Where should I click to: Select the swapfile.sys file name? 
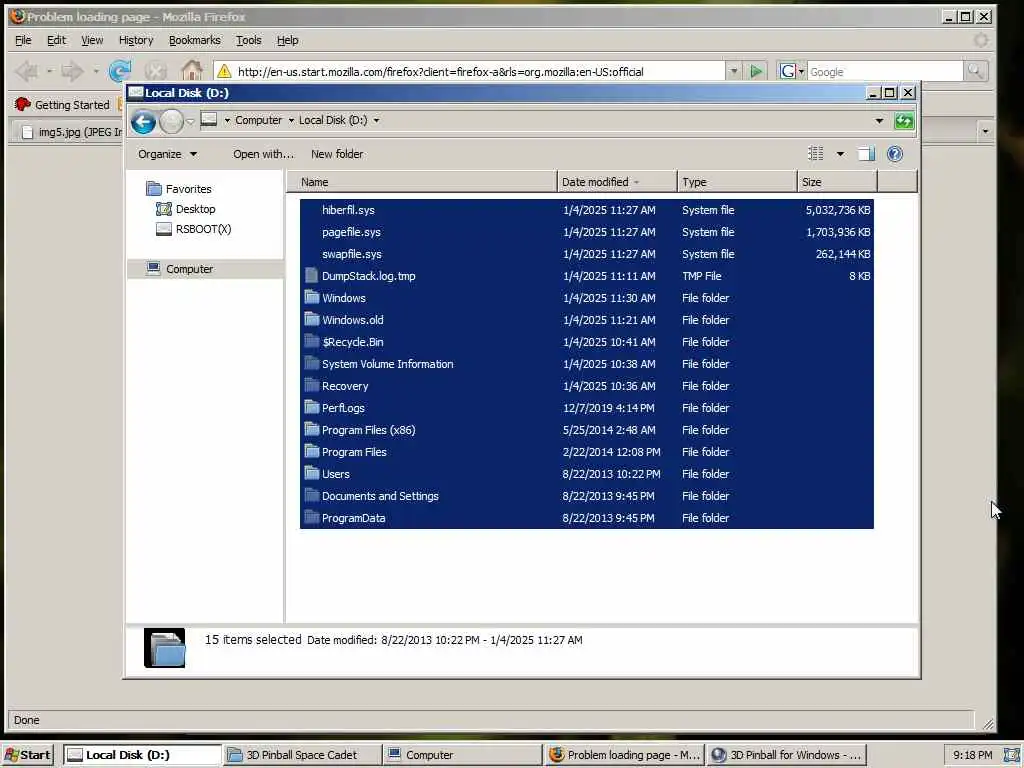pos(351,254)
